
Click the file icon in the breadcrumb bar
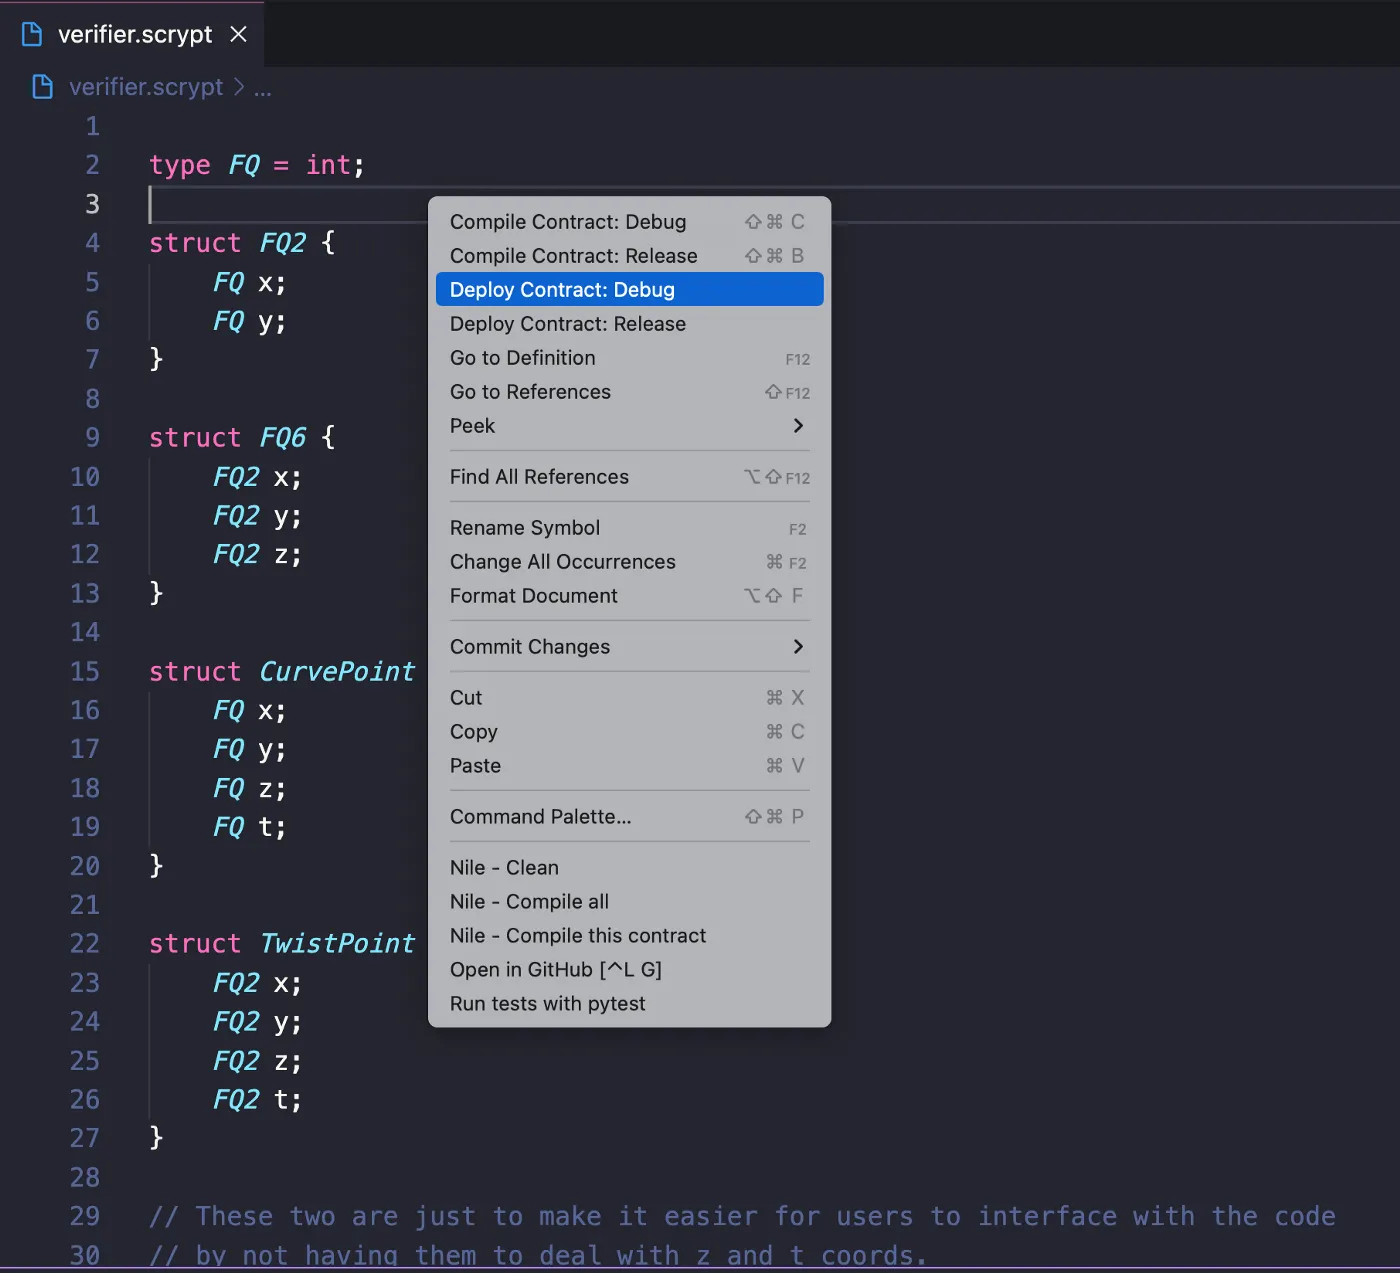pyautogui.click(x=41, y=87)
